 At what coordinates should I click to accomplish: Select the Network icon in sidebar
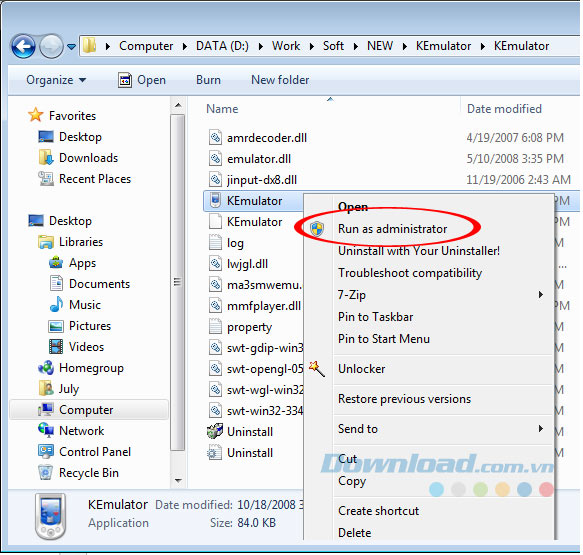[x=46, y=430]
